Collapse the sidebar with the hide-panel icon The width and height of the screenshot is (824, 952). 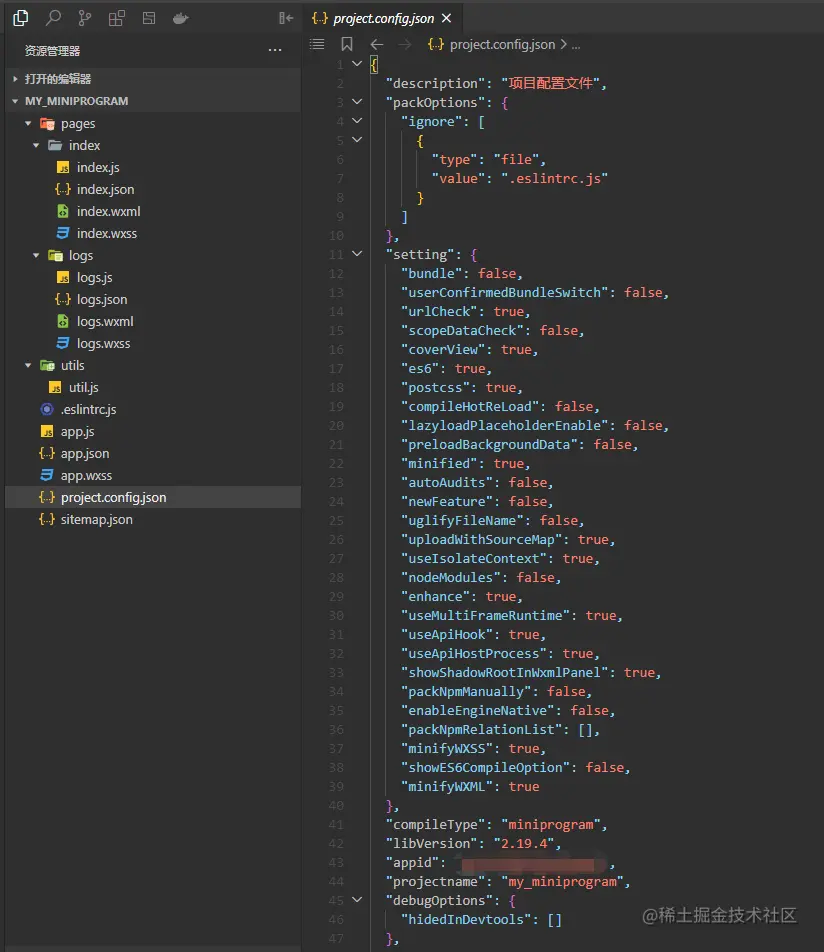pyautogui.click(x=286, y=18)
